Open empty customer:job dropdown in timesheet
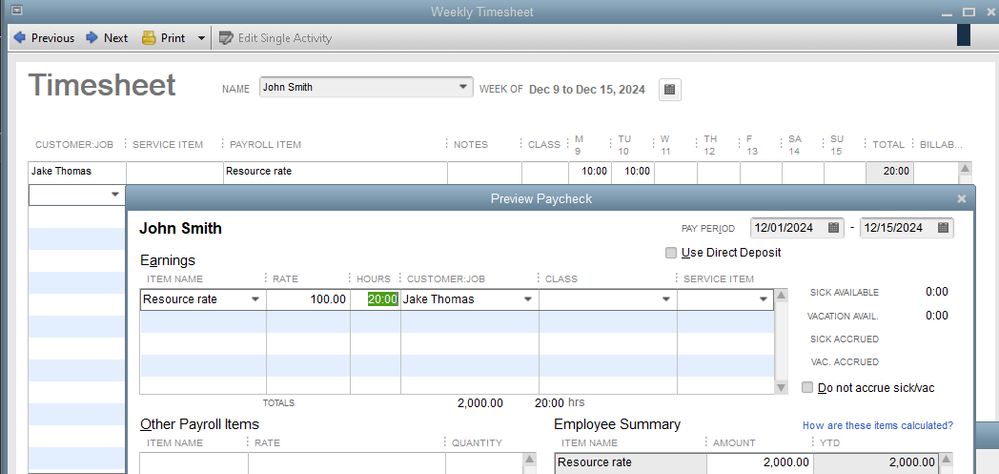 [115, 194]
